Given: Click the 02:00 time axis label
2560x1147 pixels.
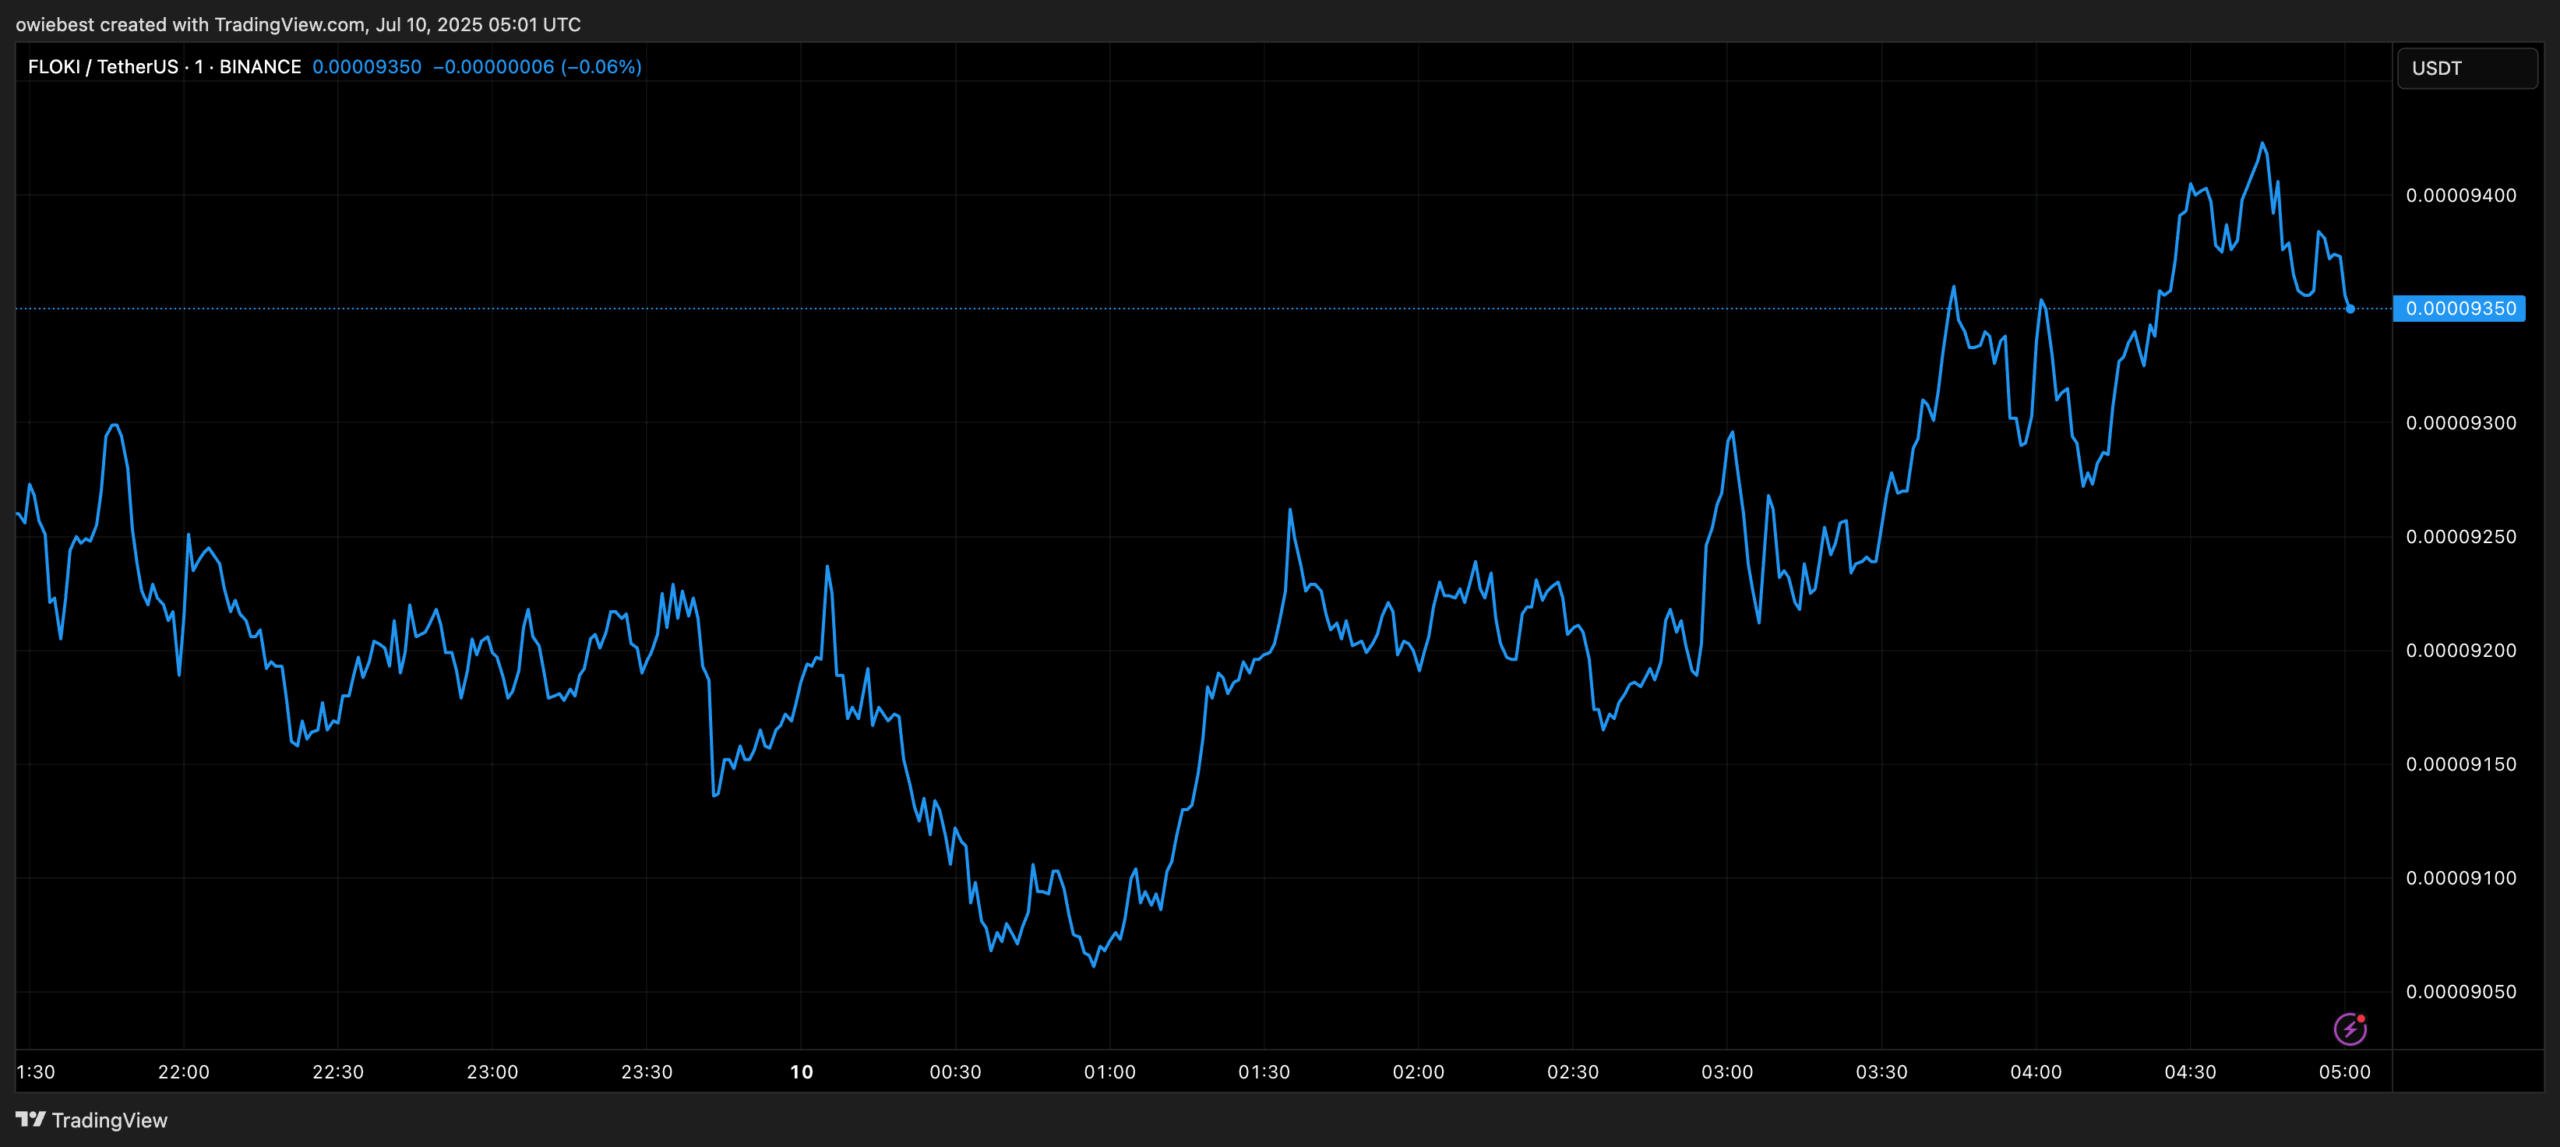Looking at the screenshot, I should tap(1419, 1072).
